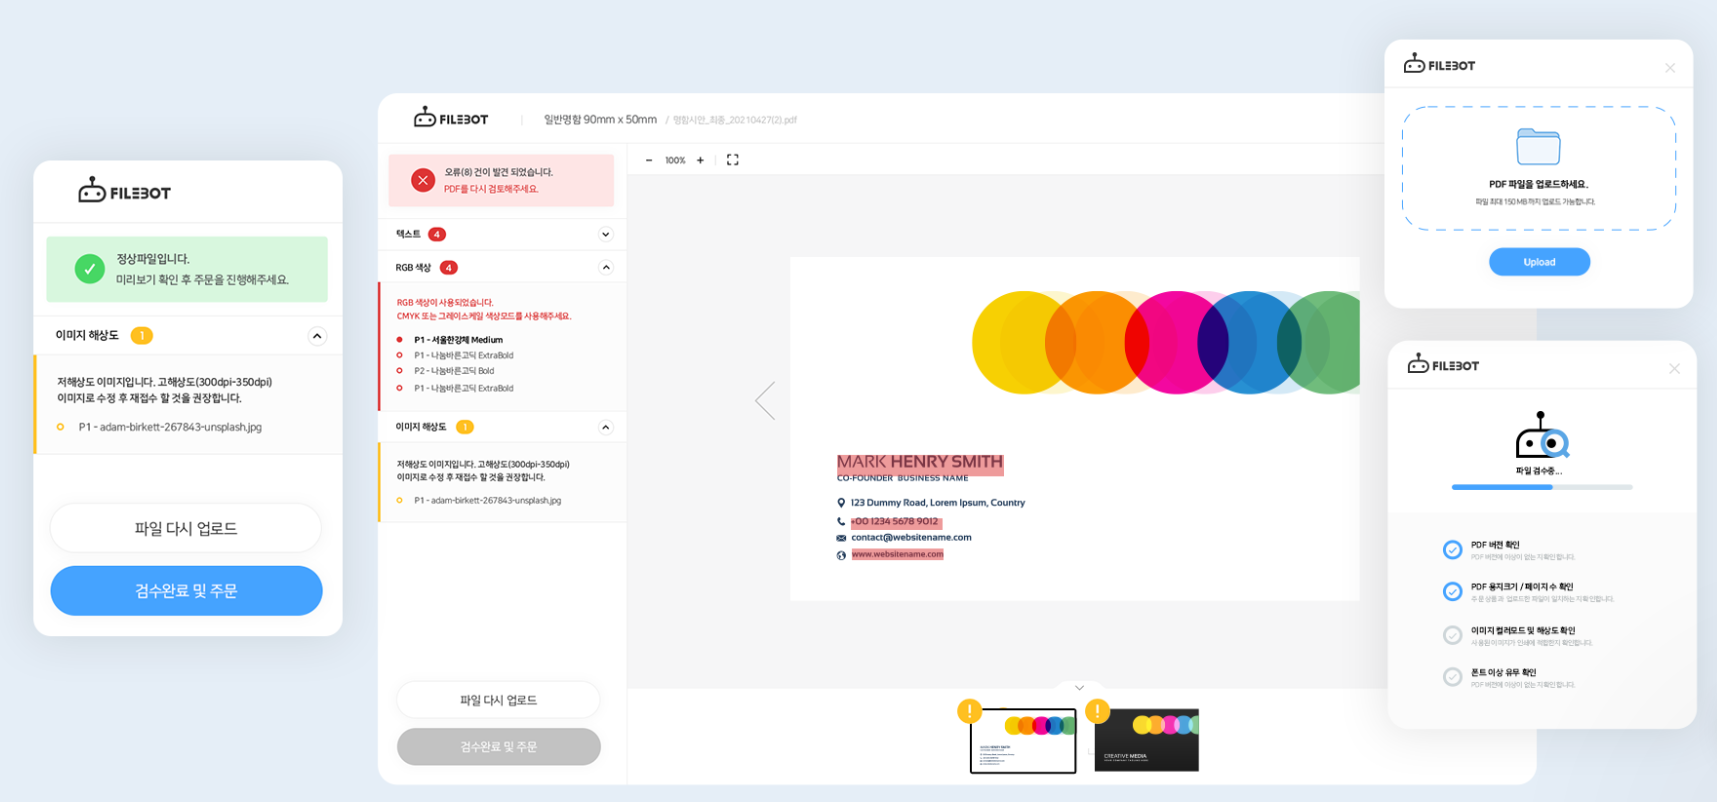Expand the 텍스트 error section
Image resolution: width=1717 pixels, height=802 pixels.
coord(605,234)
